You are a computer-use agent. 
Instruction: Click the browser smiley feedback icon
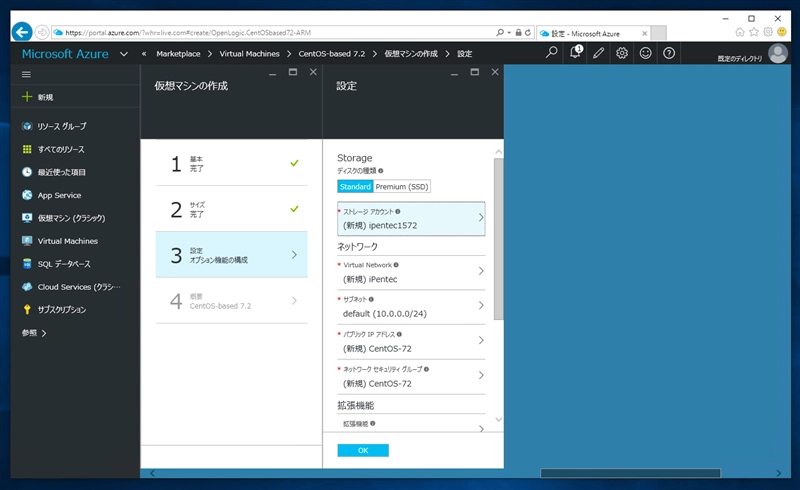coord(782,32)
